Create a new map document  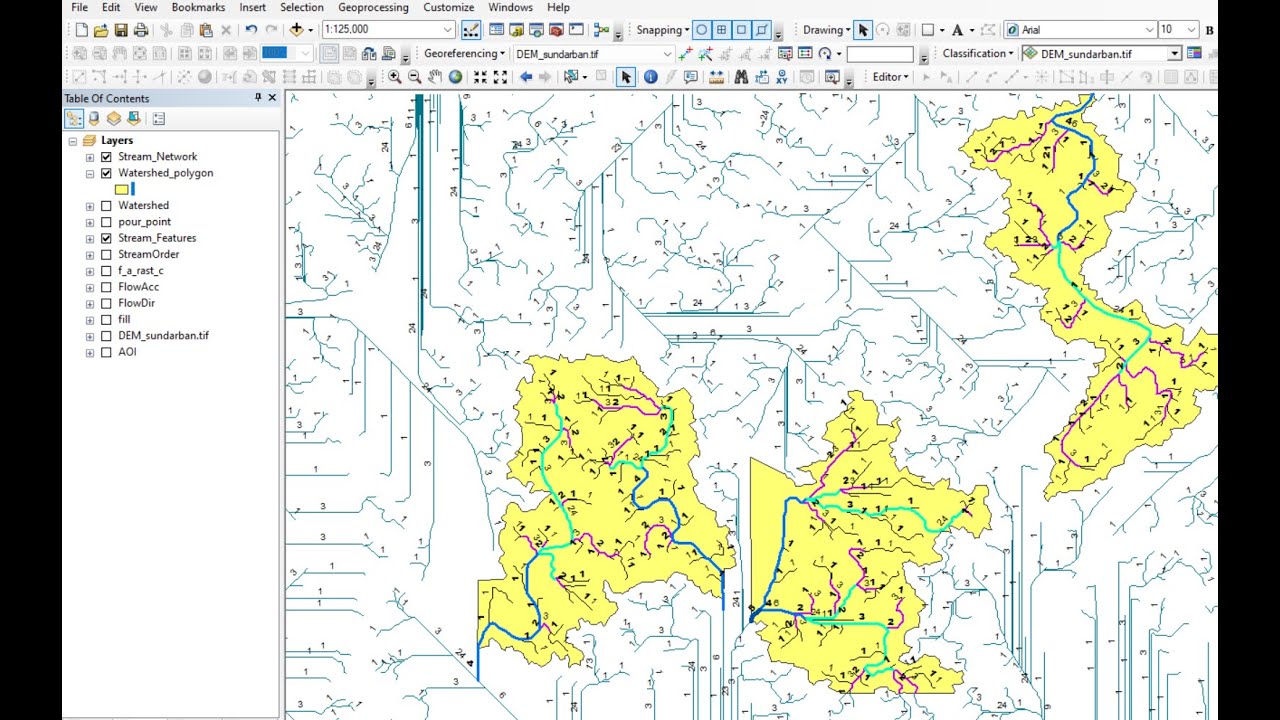[81, 30]
